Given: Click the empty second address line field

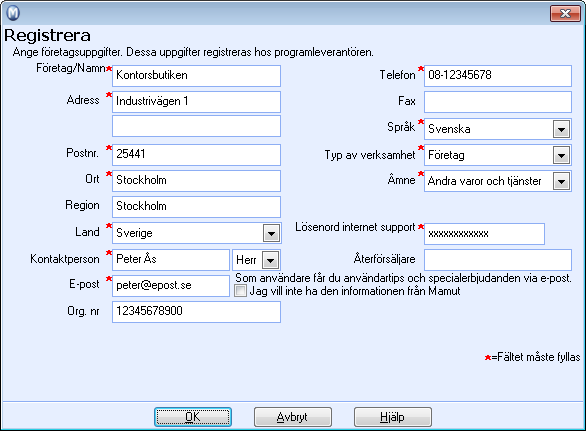Looking at the screenshot, I should click(196, 126).
